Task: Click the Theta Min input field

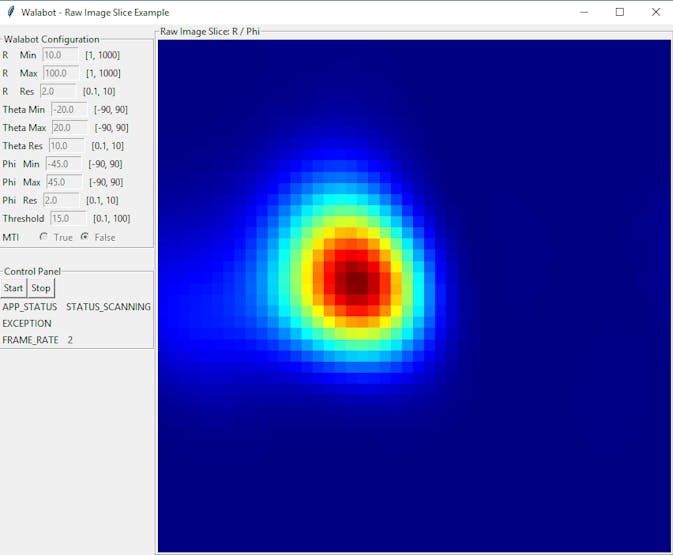Action: [69, 109]
